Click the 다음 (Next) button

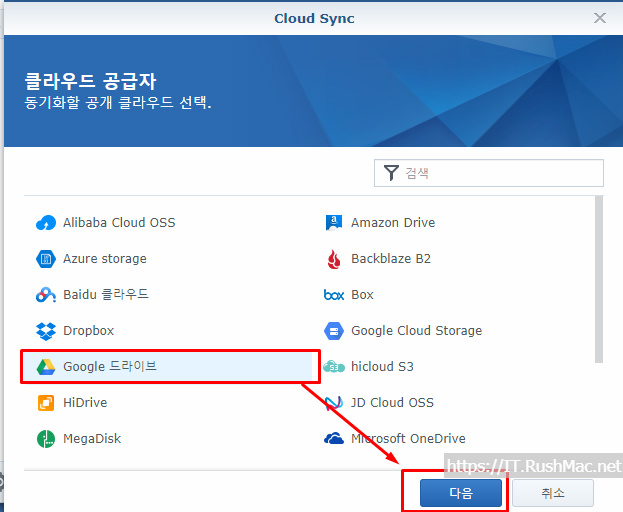click(461, 493)
